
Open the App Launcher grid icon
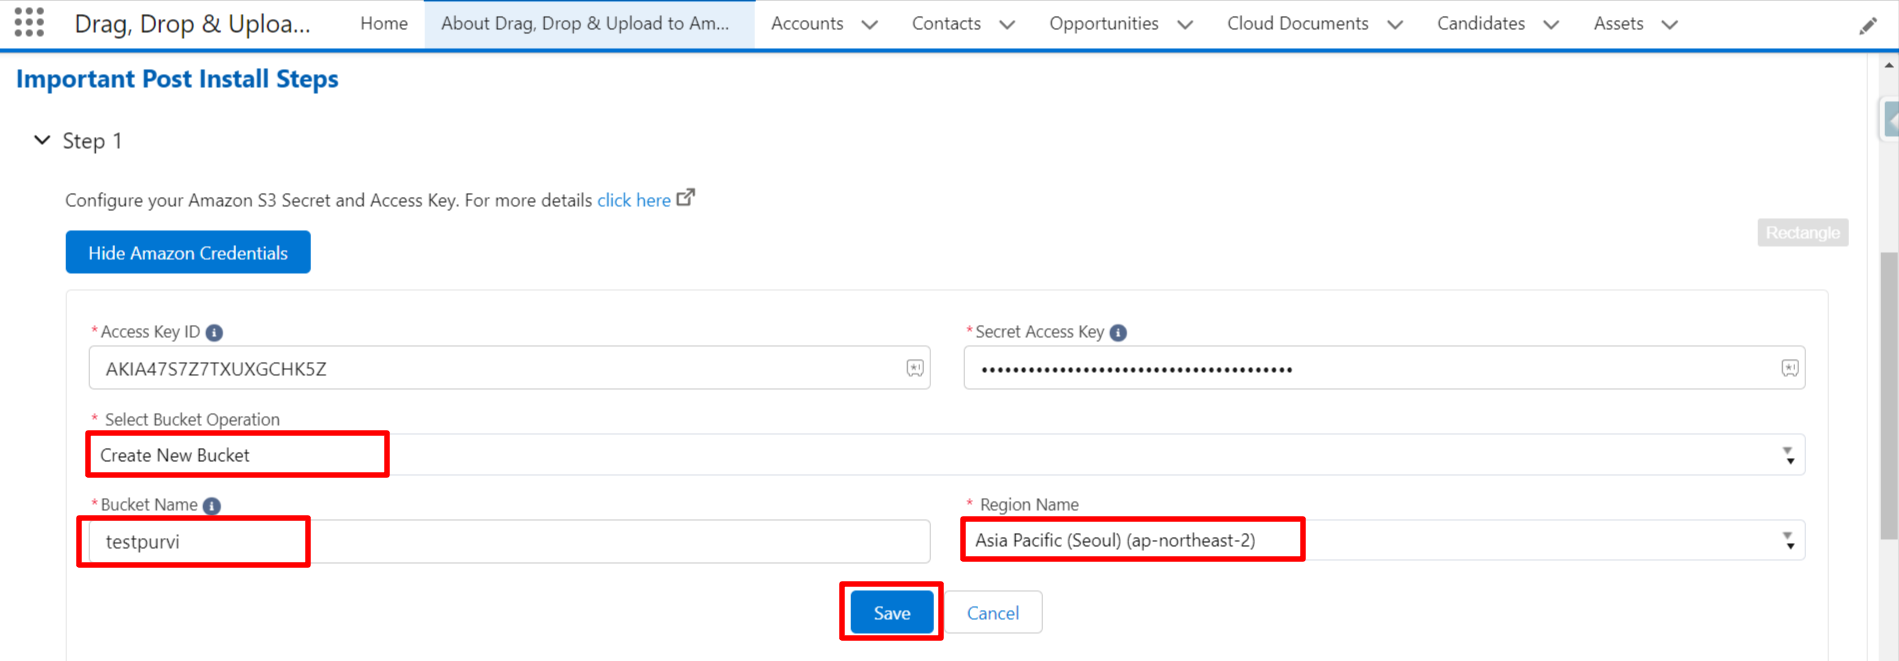point(29,22)
